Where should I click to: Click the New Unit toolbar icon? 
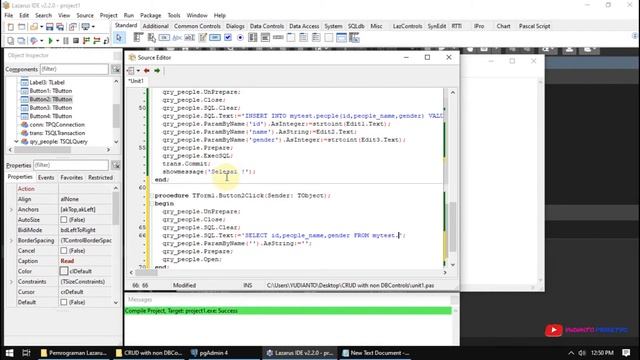11,27
